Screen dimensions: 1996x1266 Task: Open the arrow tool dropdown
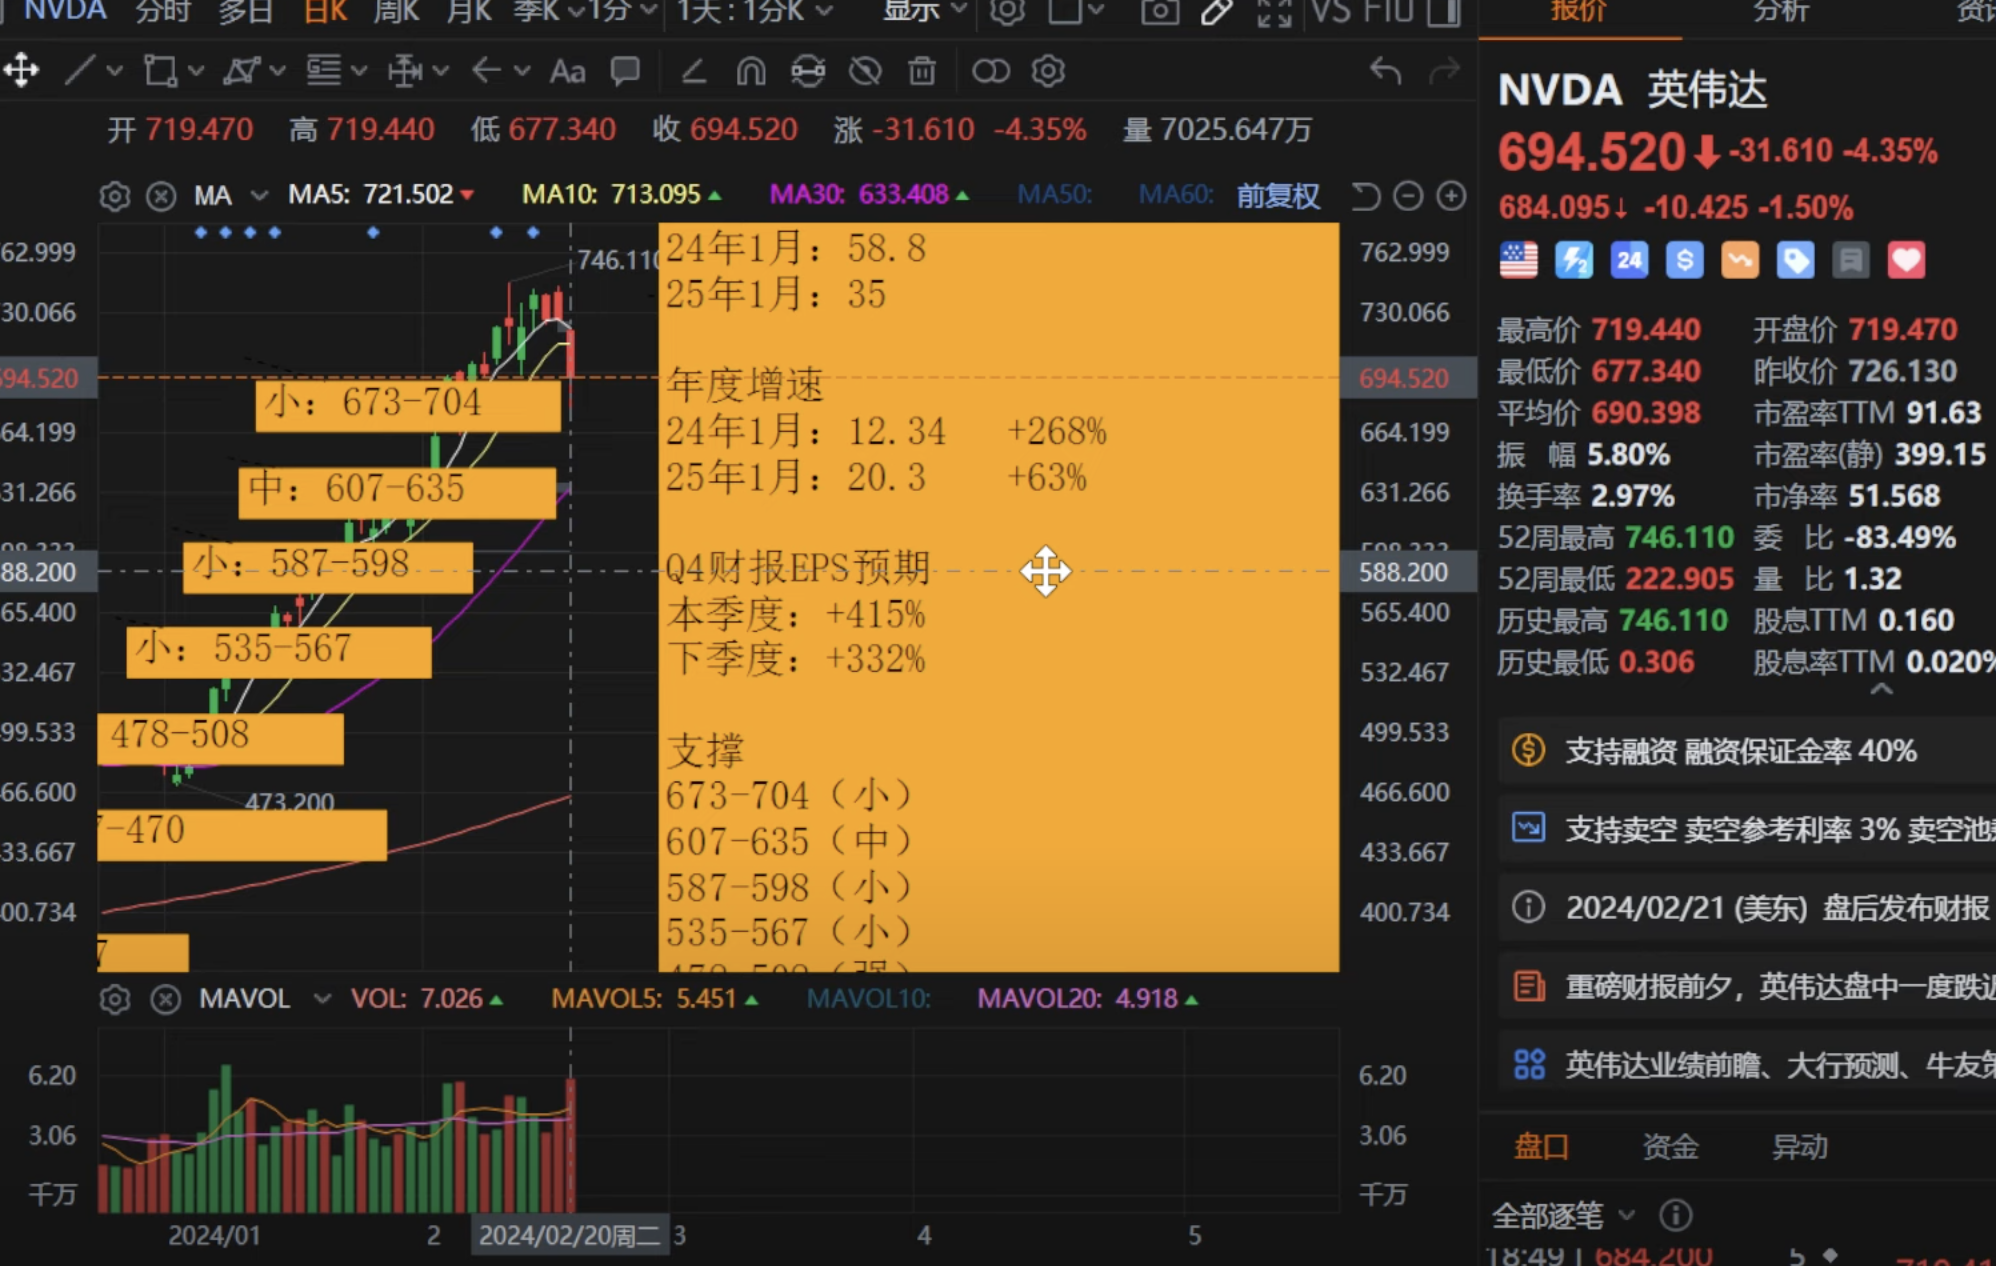521,71
